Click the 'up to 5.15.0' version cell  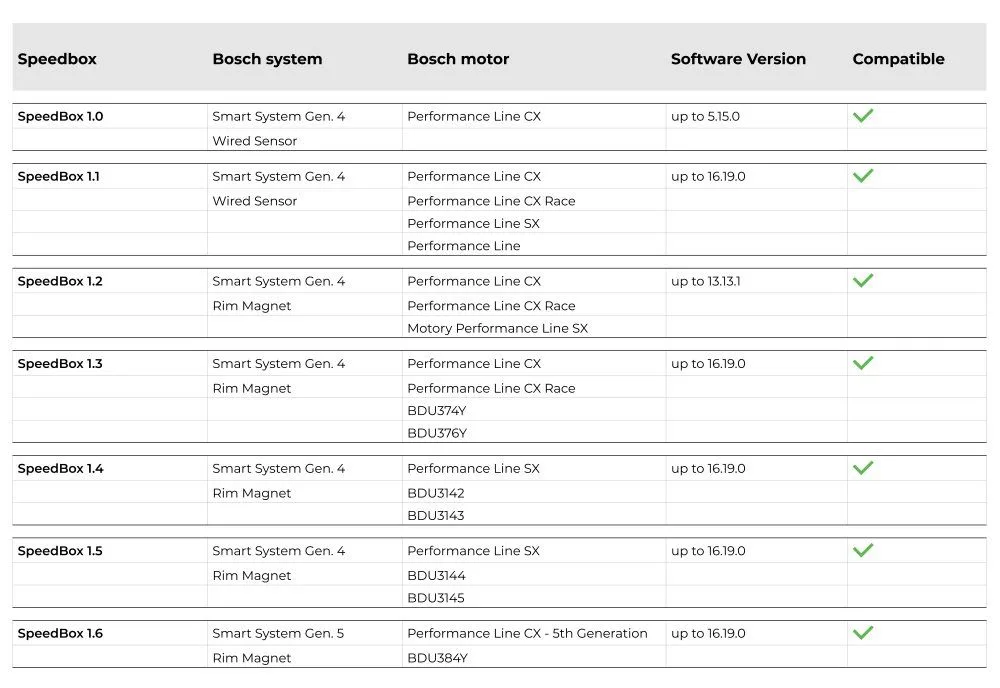(x=705, y=116)
